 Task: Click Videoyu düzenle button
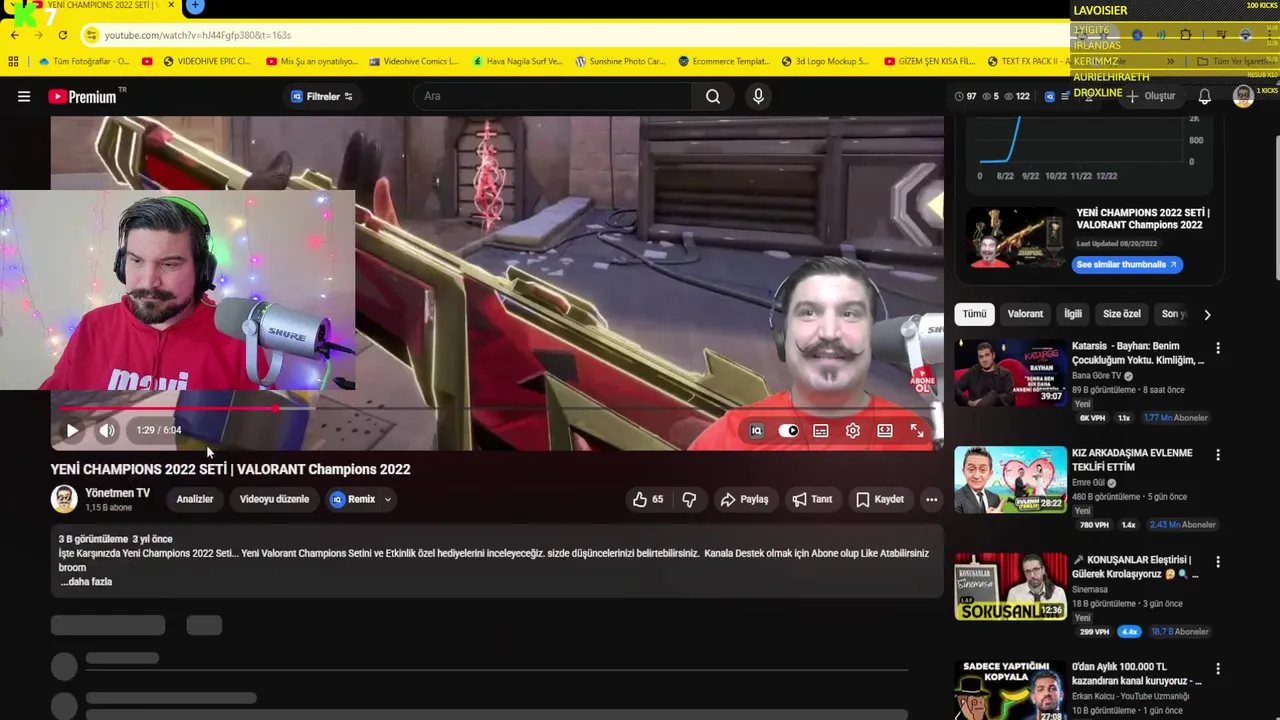click(x=274, y=499)
